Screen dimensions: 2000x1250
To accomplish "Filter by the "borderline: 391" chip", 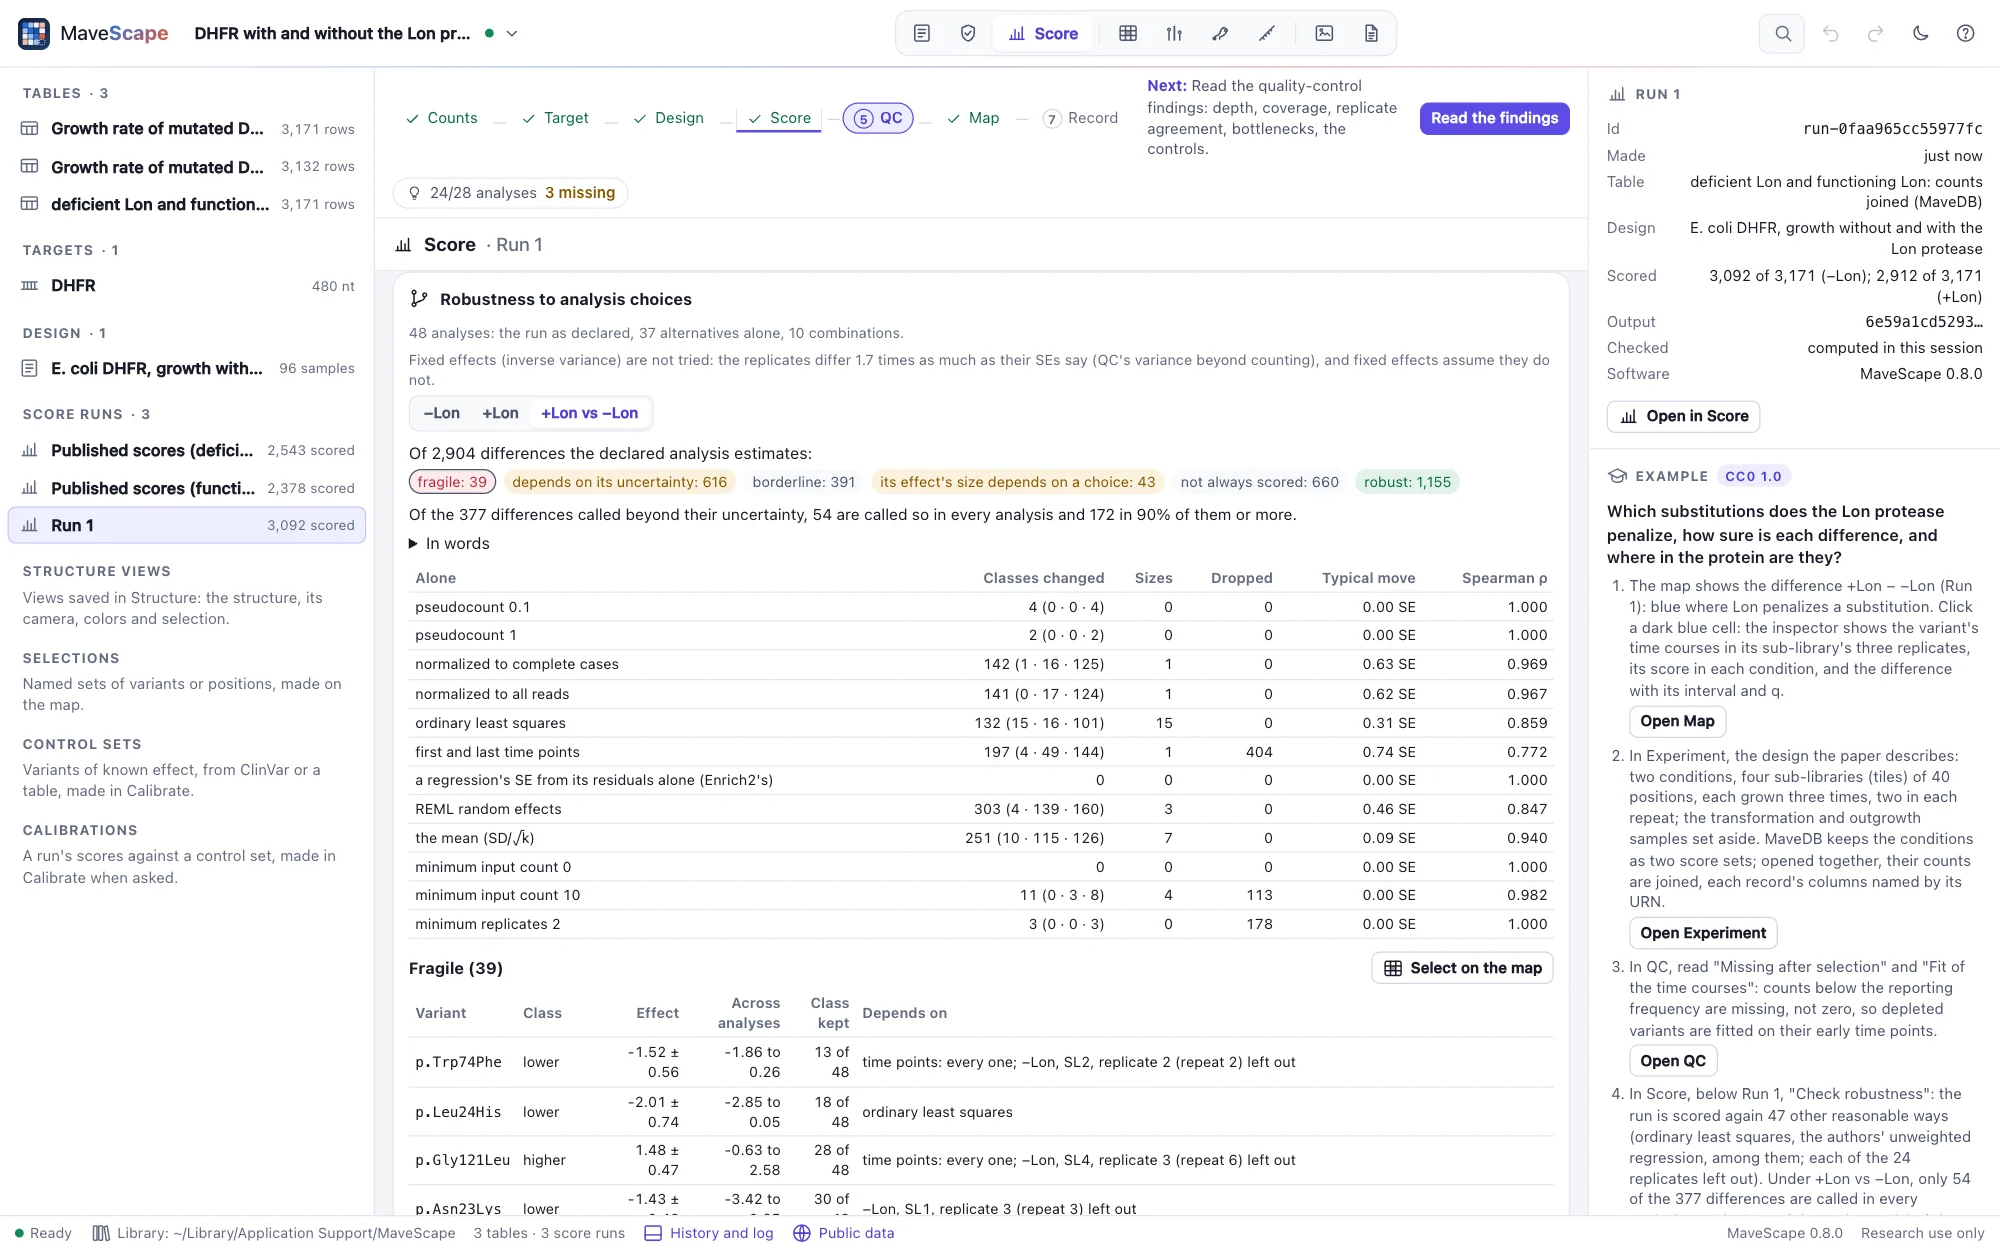I will point(804,482).
